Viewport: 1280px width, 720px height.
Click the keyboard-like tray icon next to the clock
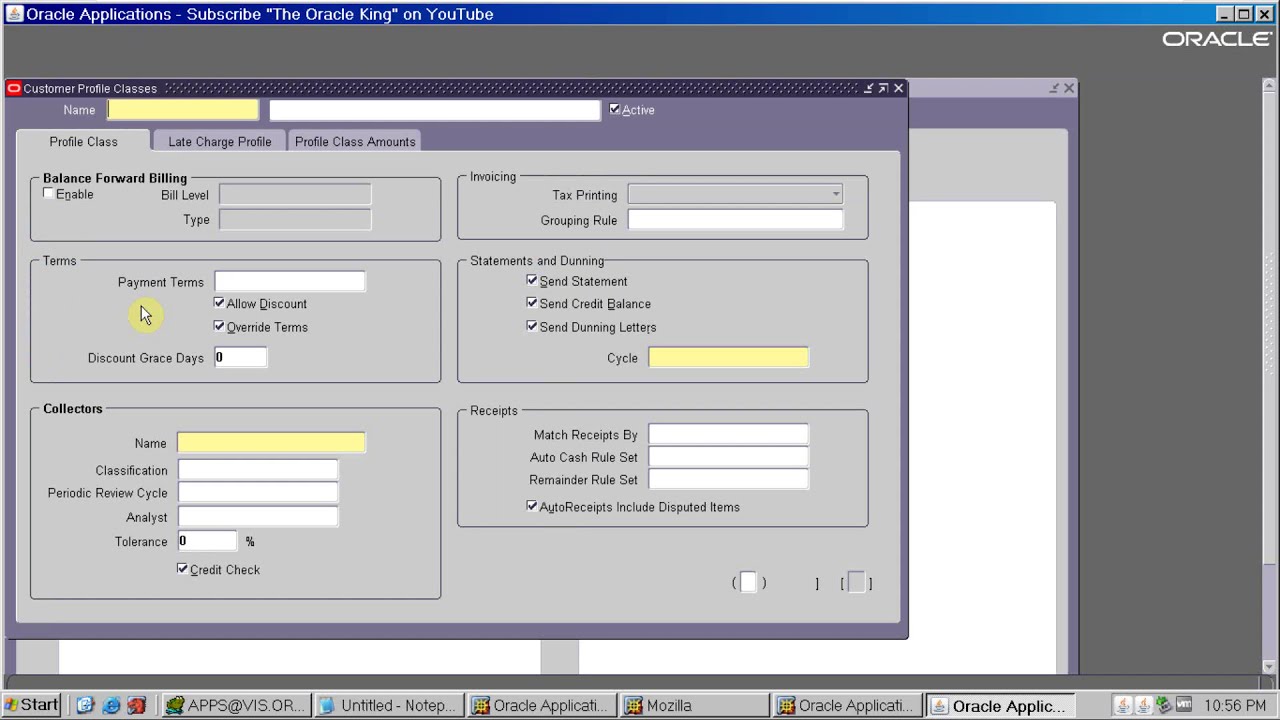1184,705
